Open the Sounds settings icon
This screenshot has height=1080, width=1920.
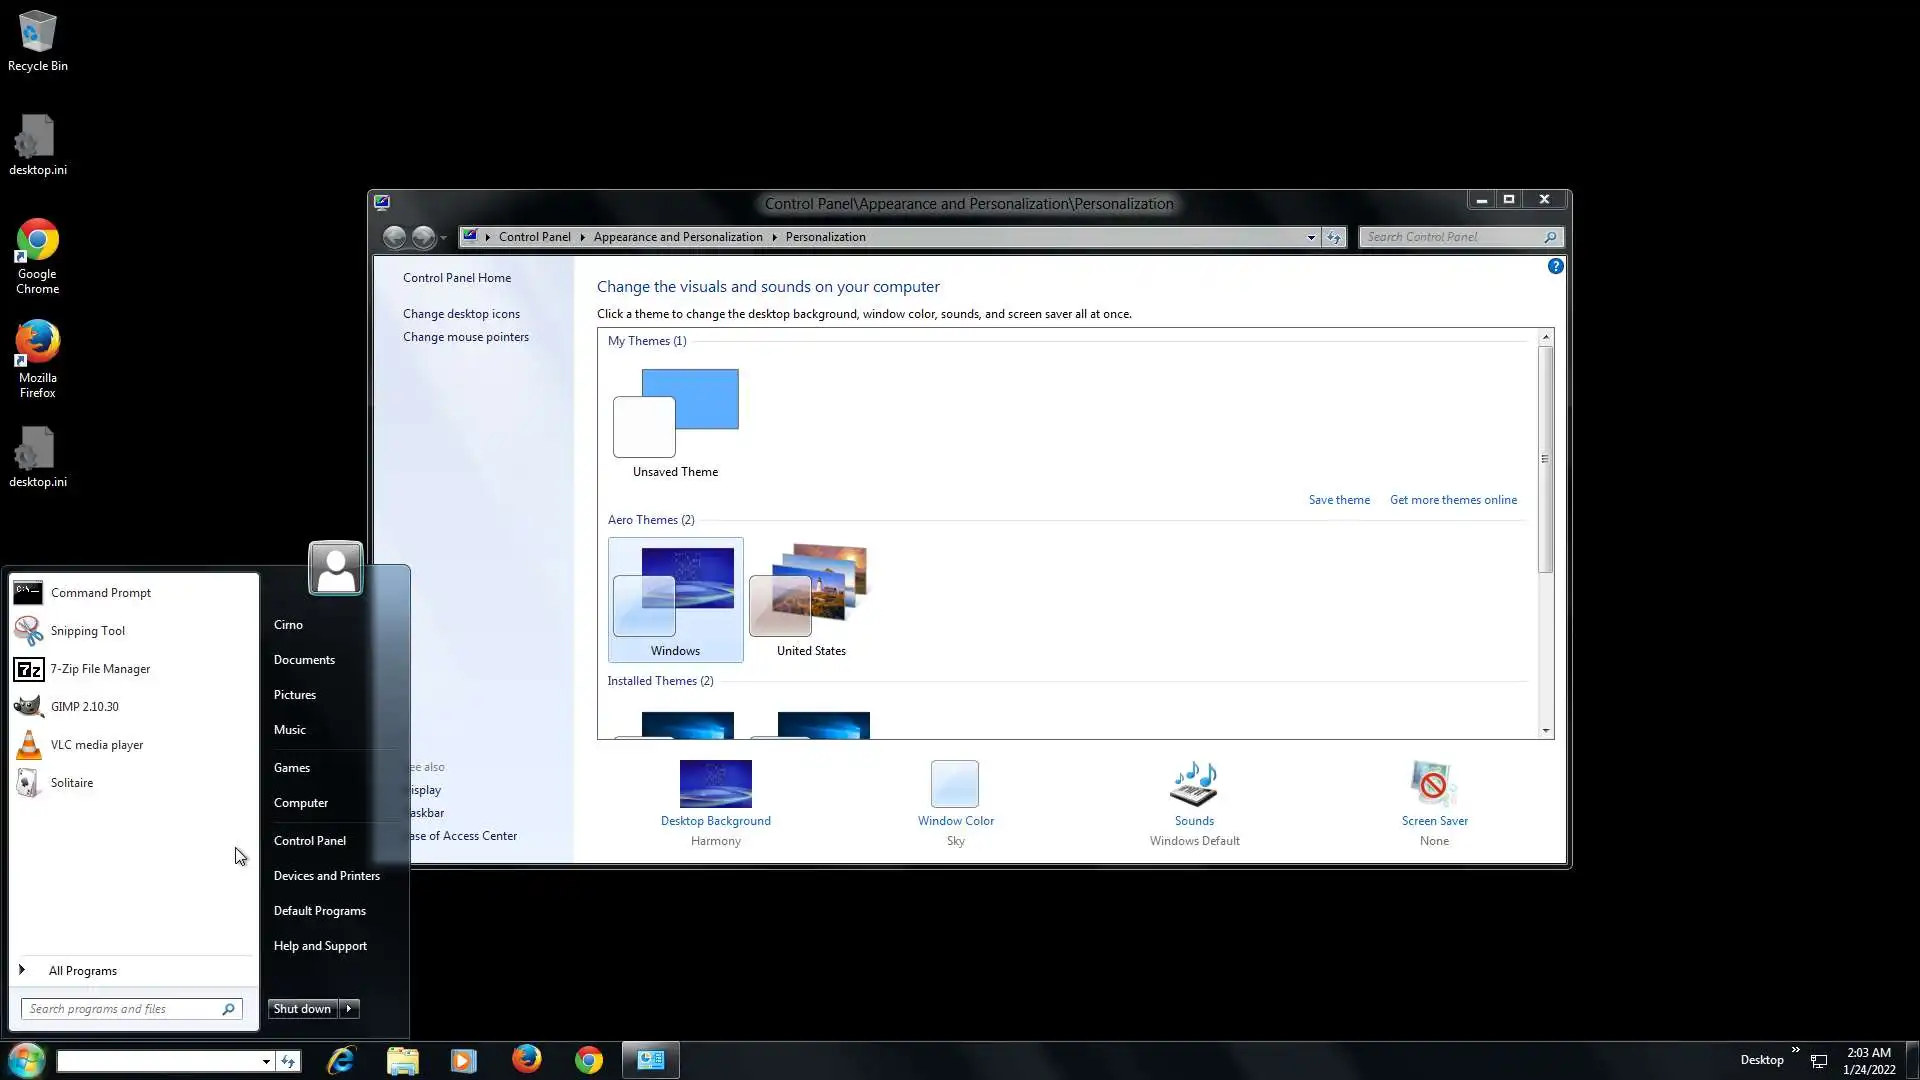[1194, 785]
